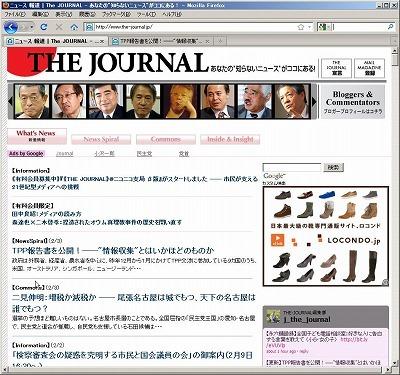Click the ad info icon on LOCONDO banner
The width and height of the screenshot is (400, 375).
pyautogui.click(x=385, y=283)
